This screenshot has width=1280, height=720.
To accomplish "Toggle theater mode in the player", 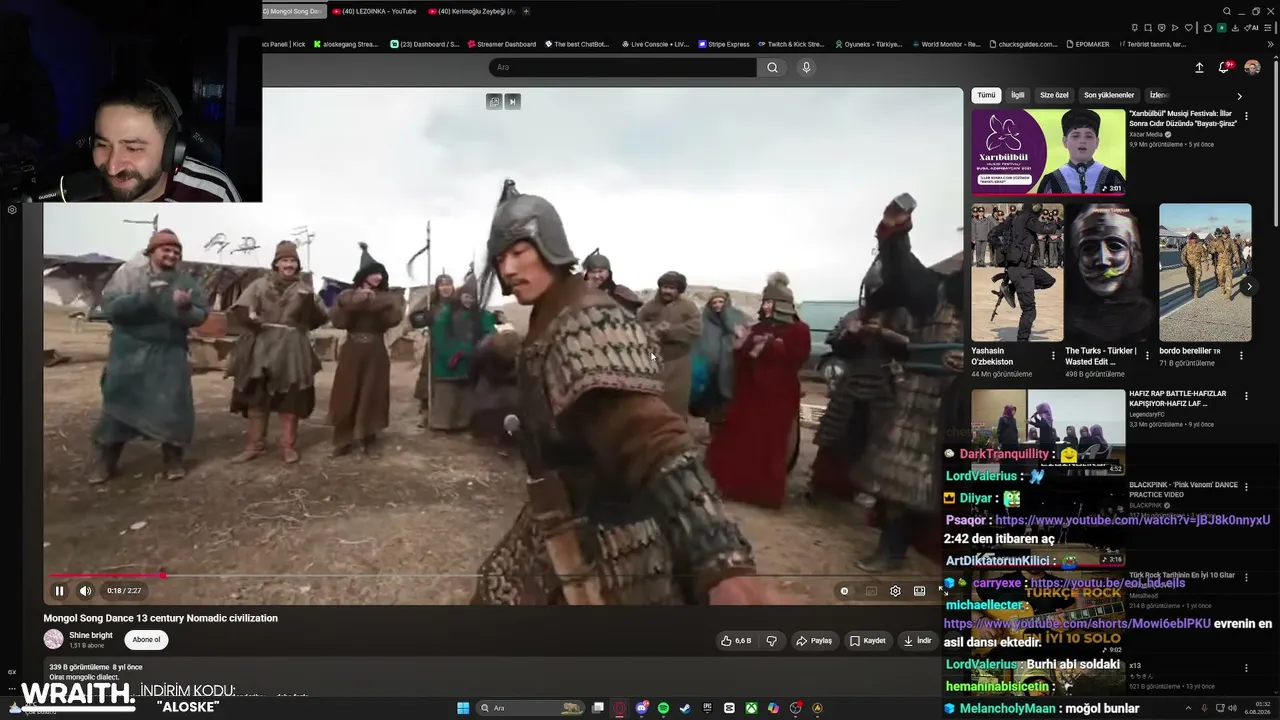I will [x=919, y=591].
